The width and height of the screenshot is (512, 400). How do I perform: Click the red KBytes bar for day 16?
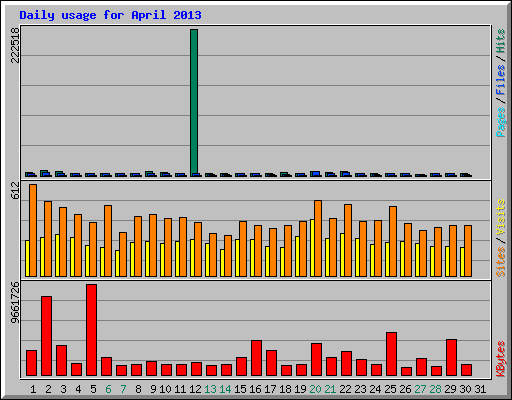click(x=257, y=358)
